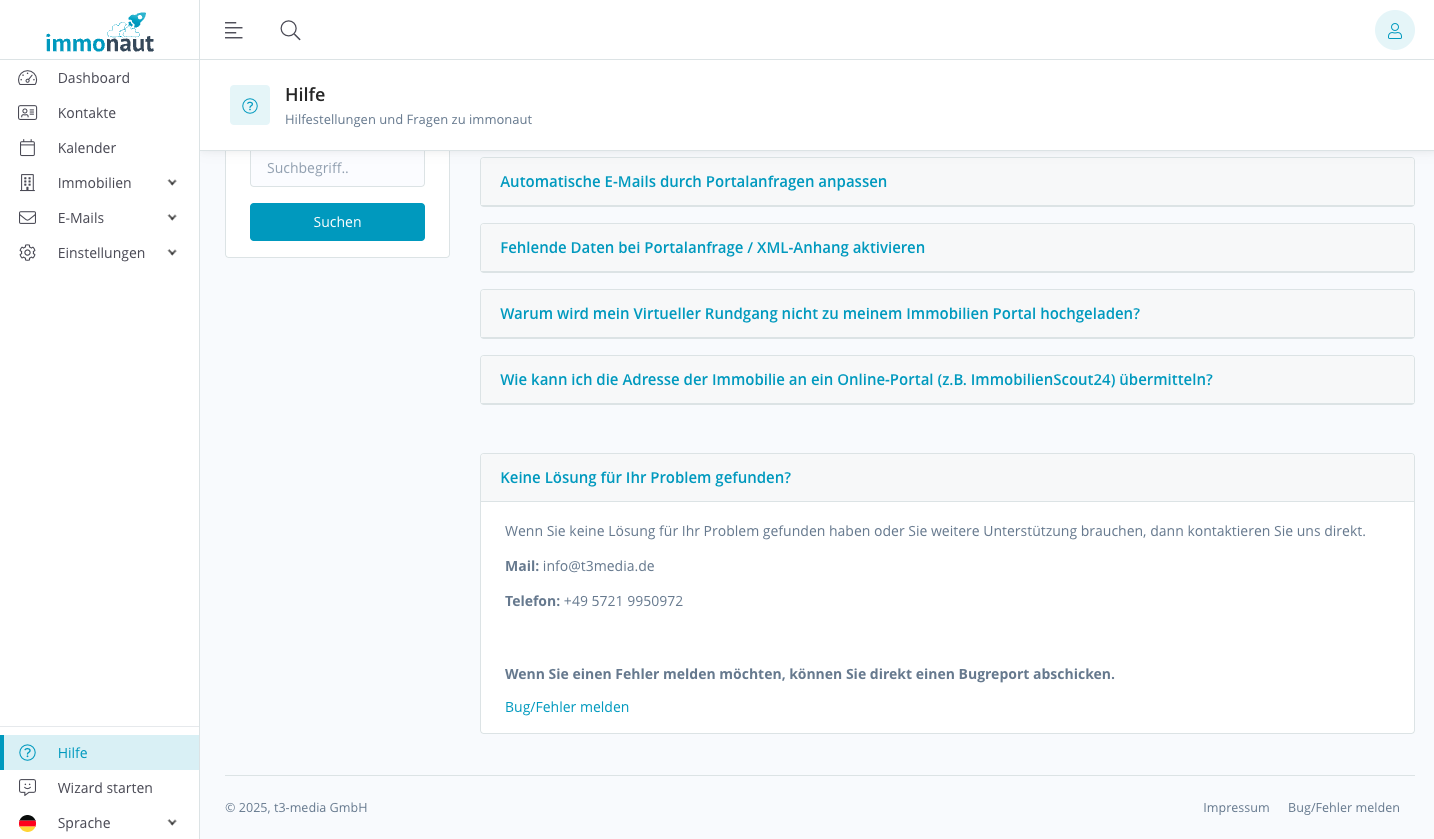1434x839 pixels.
Task: Click the Dashboard speedometer icon
Action: click(x=28, y=78)
